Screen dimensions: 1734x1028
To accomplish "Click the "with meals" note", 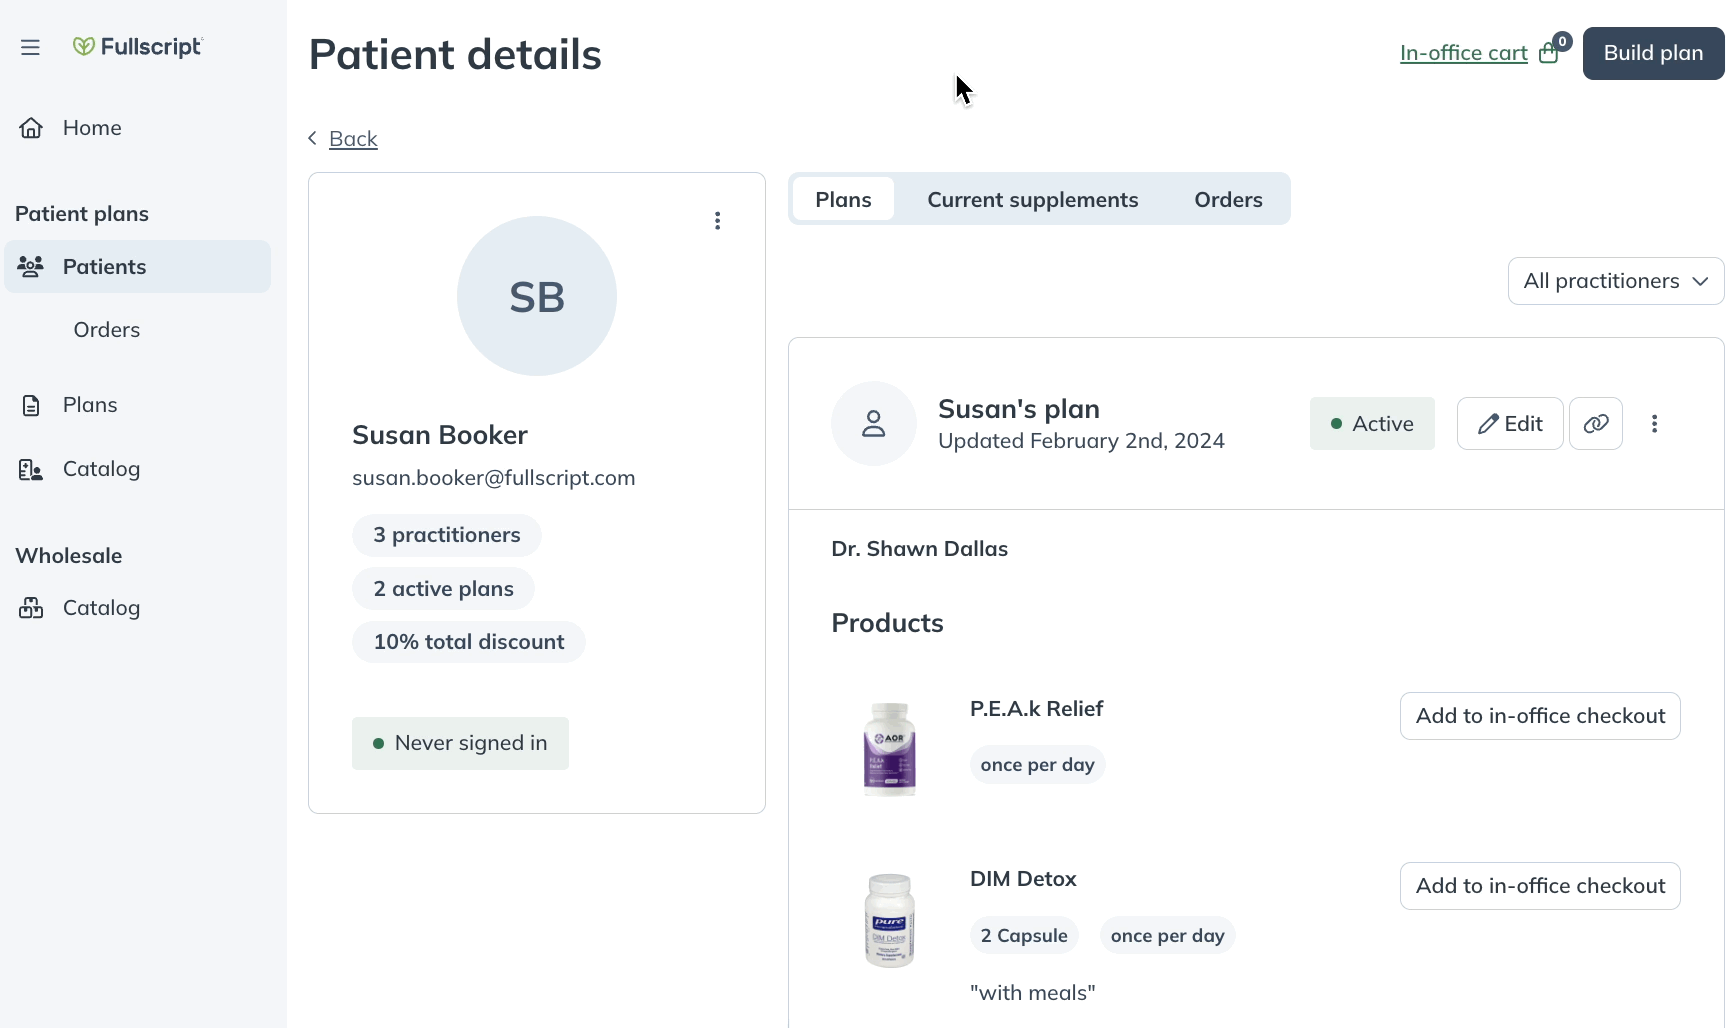I will 1033,993.
